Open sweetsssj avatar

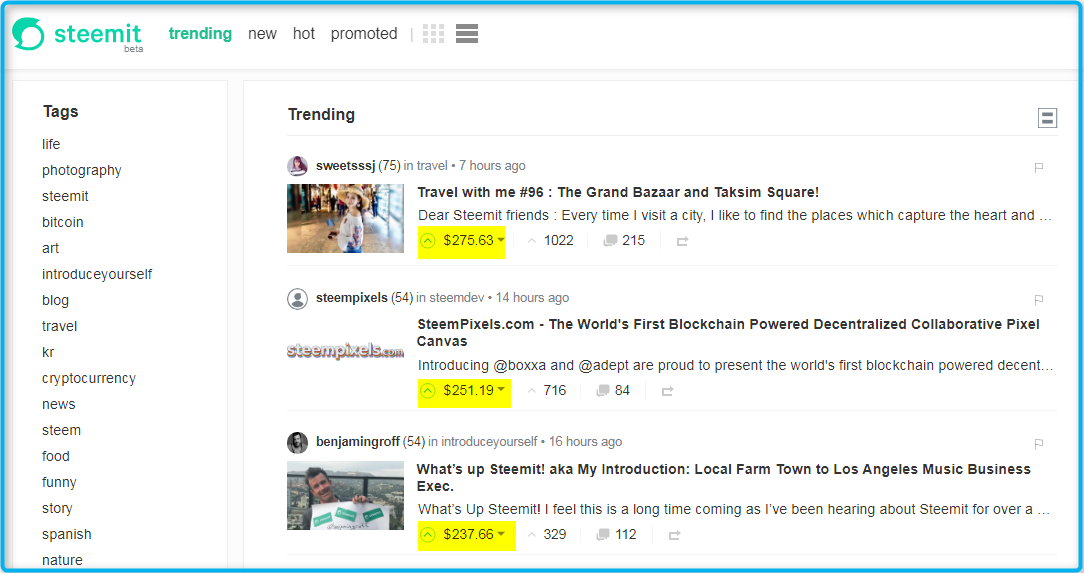tap(297, 166)
